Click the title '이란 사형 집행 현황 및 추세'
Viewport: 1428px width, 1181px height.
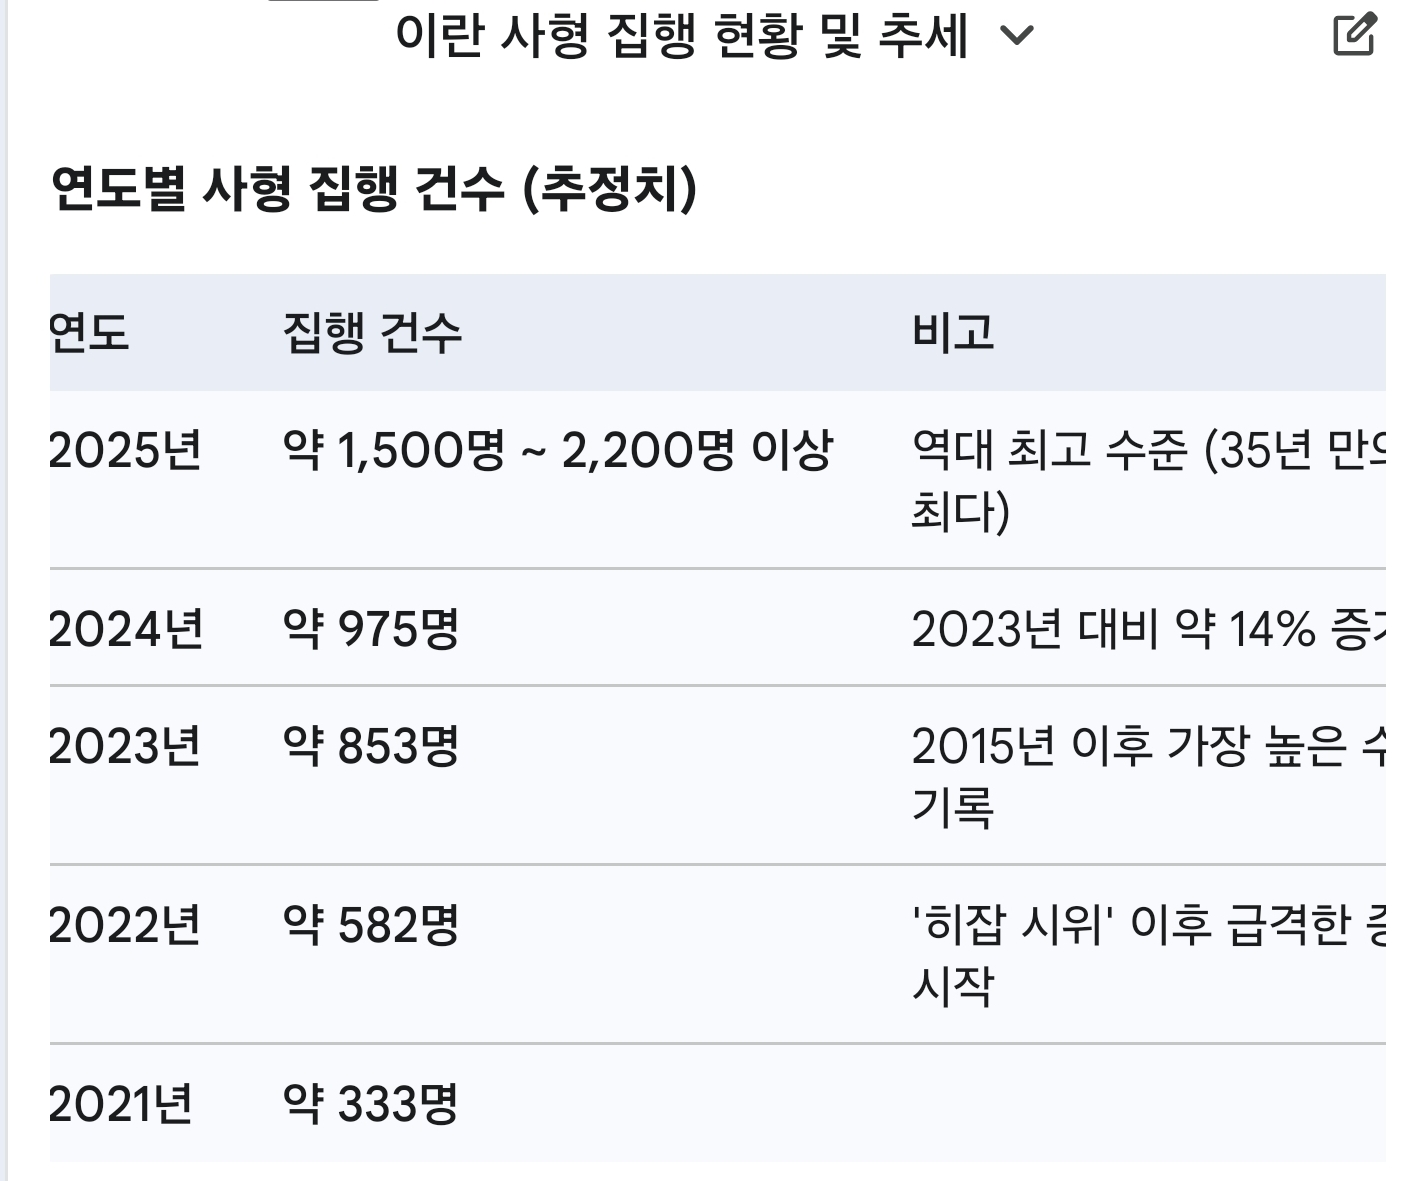pyautogui.click(x=681, y=37)
